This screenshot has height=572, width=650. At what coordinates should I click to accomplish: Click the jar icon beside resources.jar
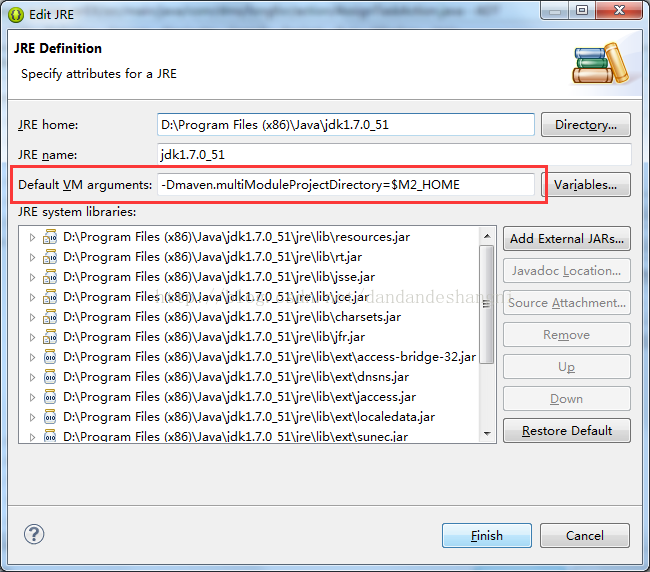50,237
